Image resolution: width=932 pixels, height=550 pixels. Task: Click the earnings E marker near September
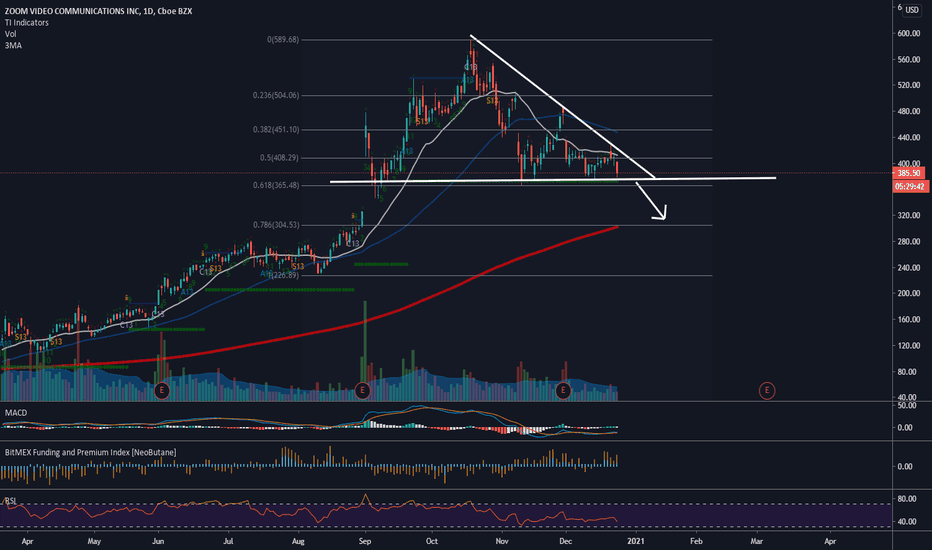[x=362, y=391]
